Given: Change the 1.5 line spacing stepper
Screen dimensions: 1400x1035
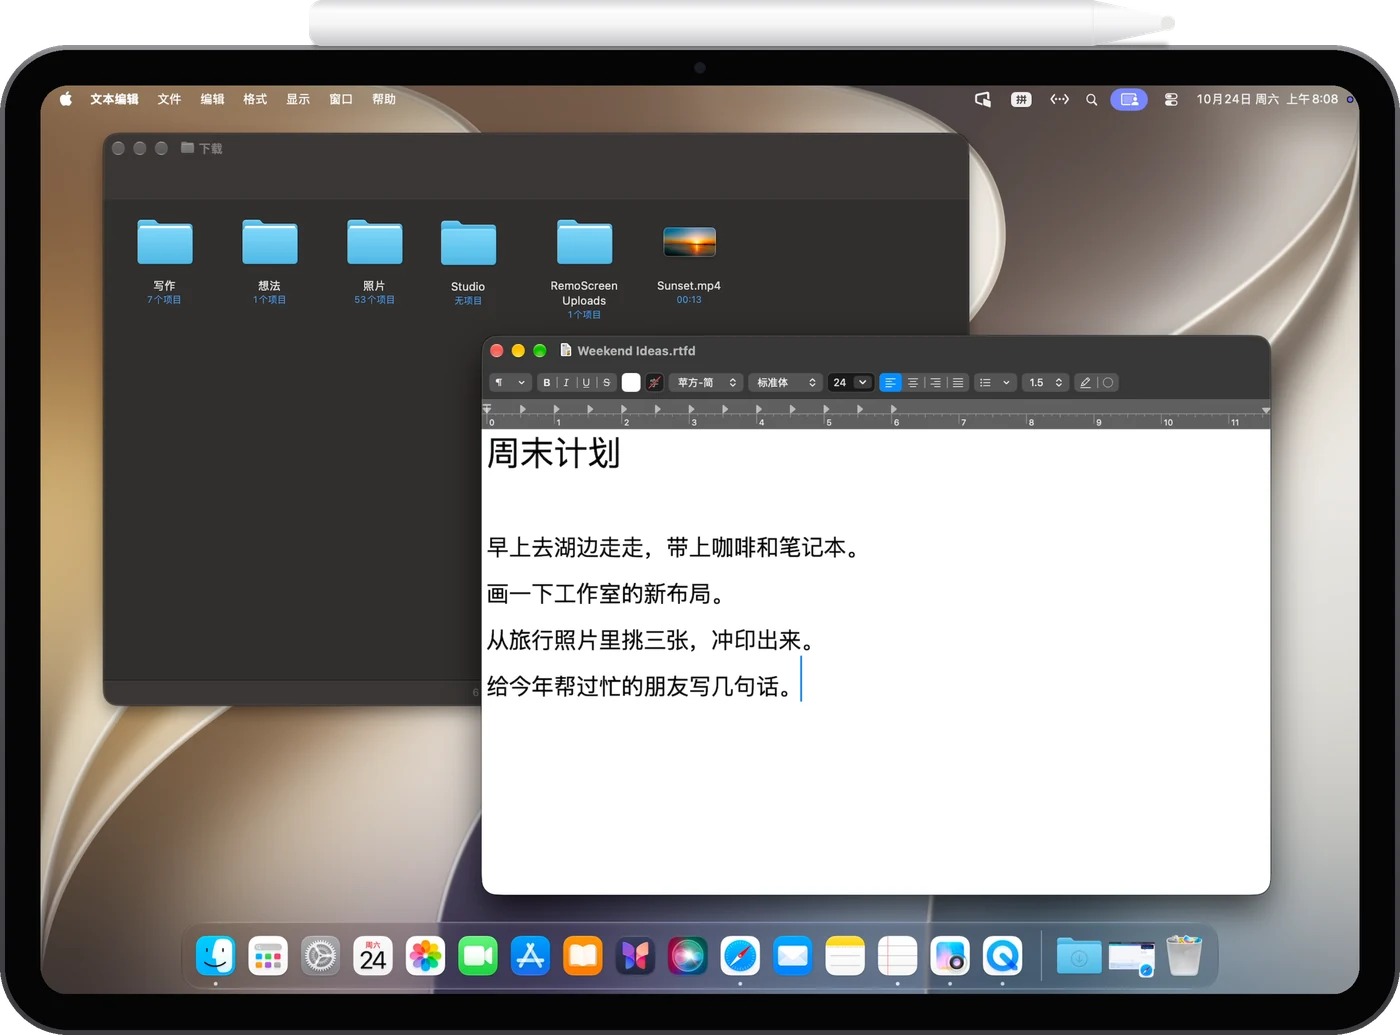Looking at the screenshot, I should click(1045, 383).
